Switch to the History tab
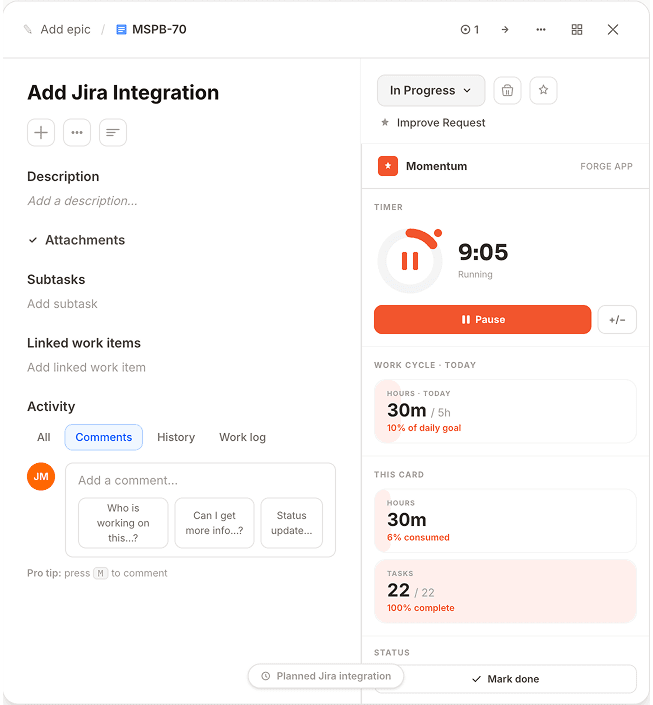 click(176, 437)
